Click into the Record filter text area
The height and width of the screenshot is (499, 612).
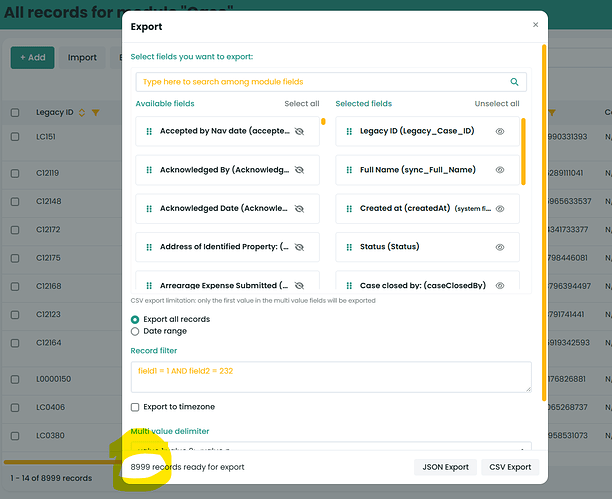point(331,377)
